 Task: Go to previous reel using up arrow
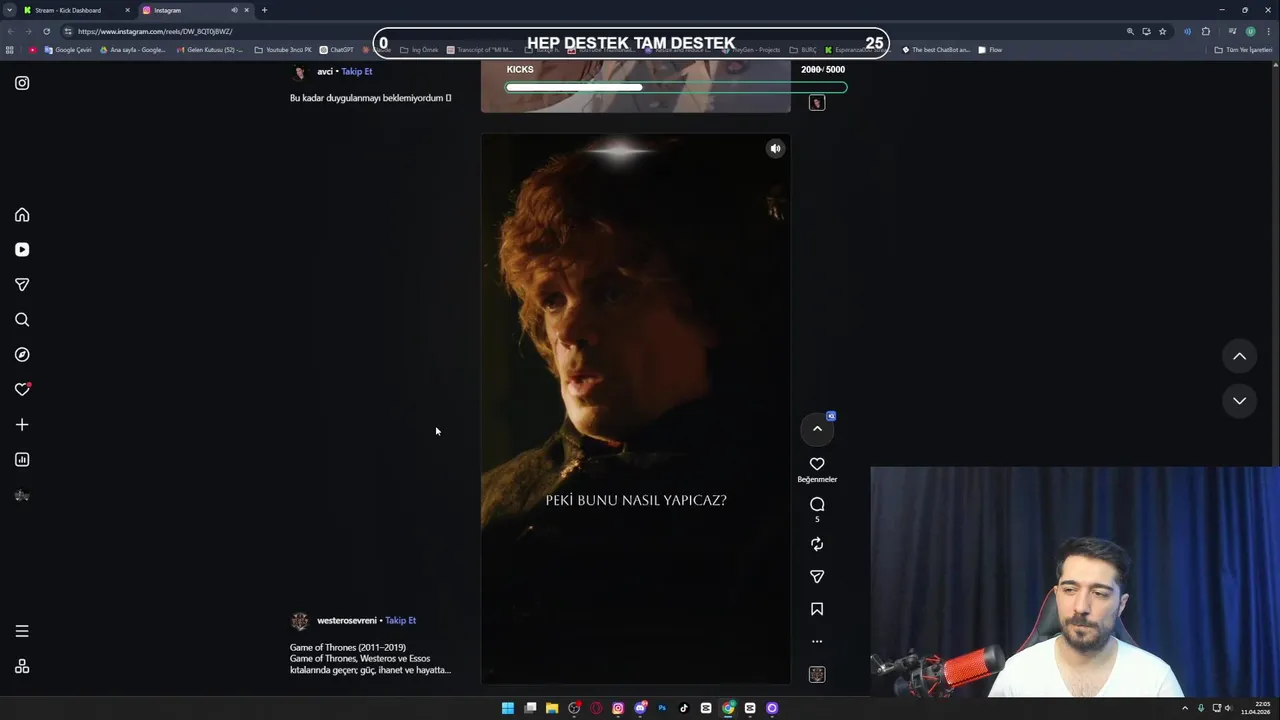tap(1239, 356)
